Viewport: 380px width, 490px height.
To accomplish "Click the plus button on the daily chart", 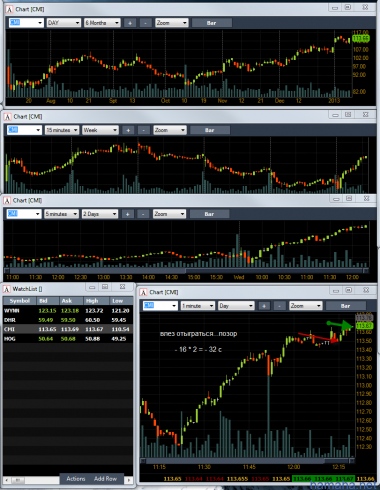I will point(130,23).
